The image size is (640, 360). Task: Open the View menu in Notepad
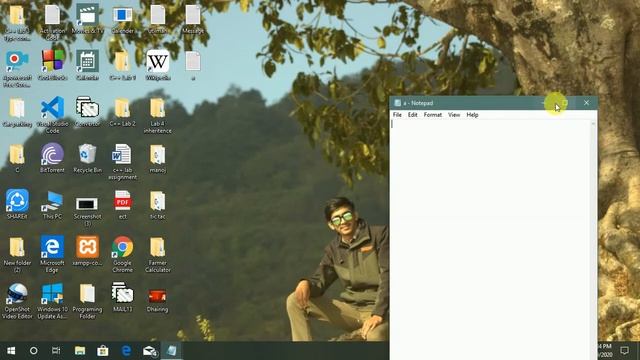pyautogui.click(x=454, y=115)
